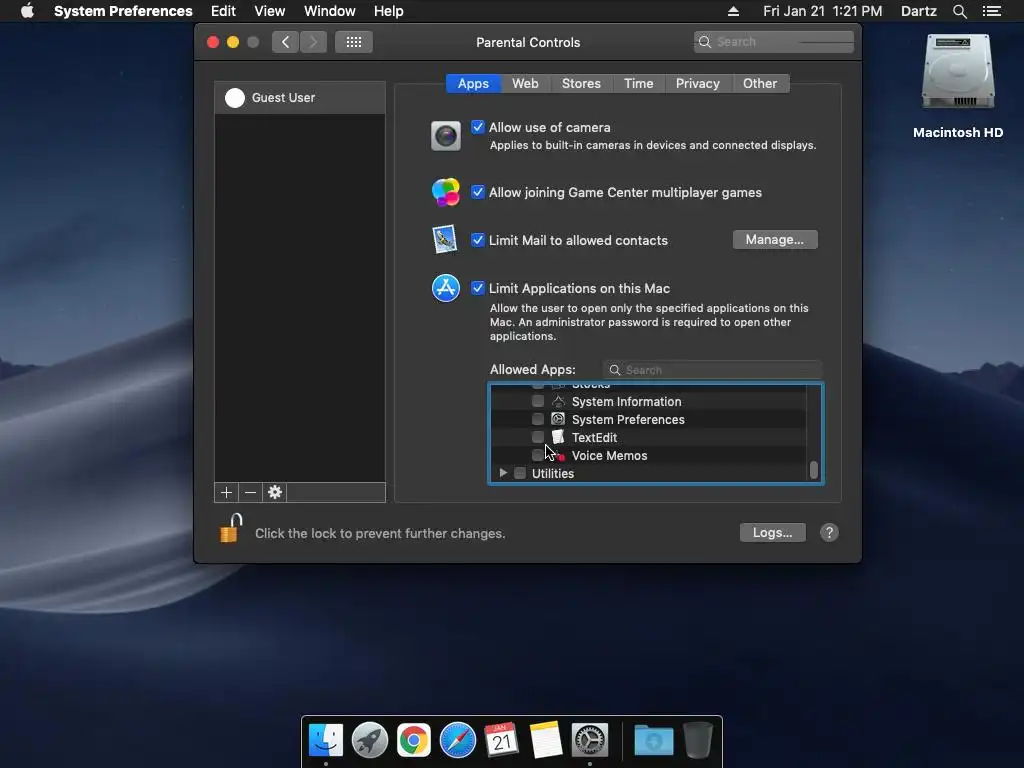Click the Allowed Apps search field

(712, 370)
